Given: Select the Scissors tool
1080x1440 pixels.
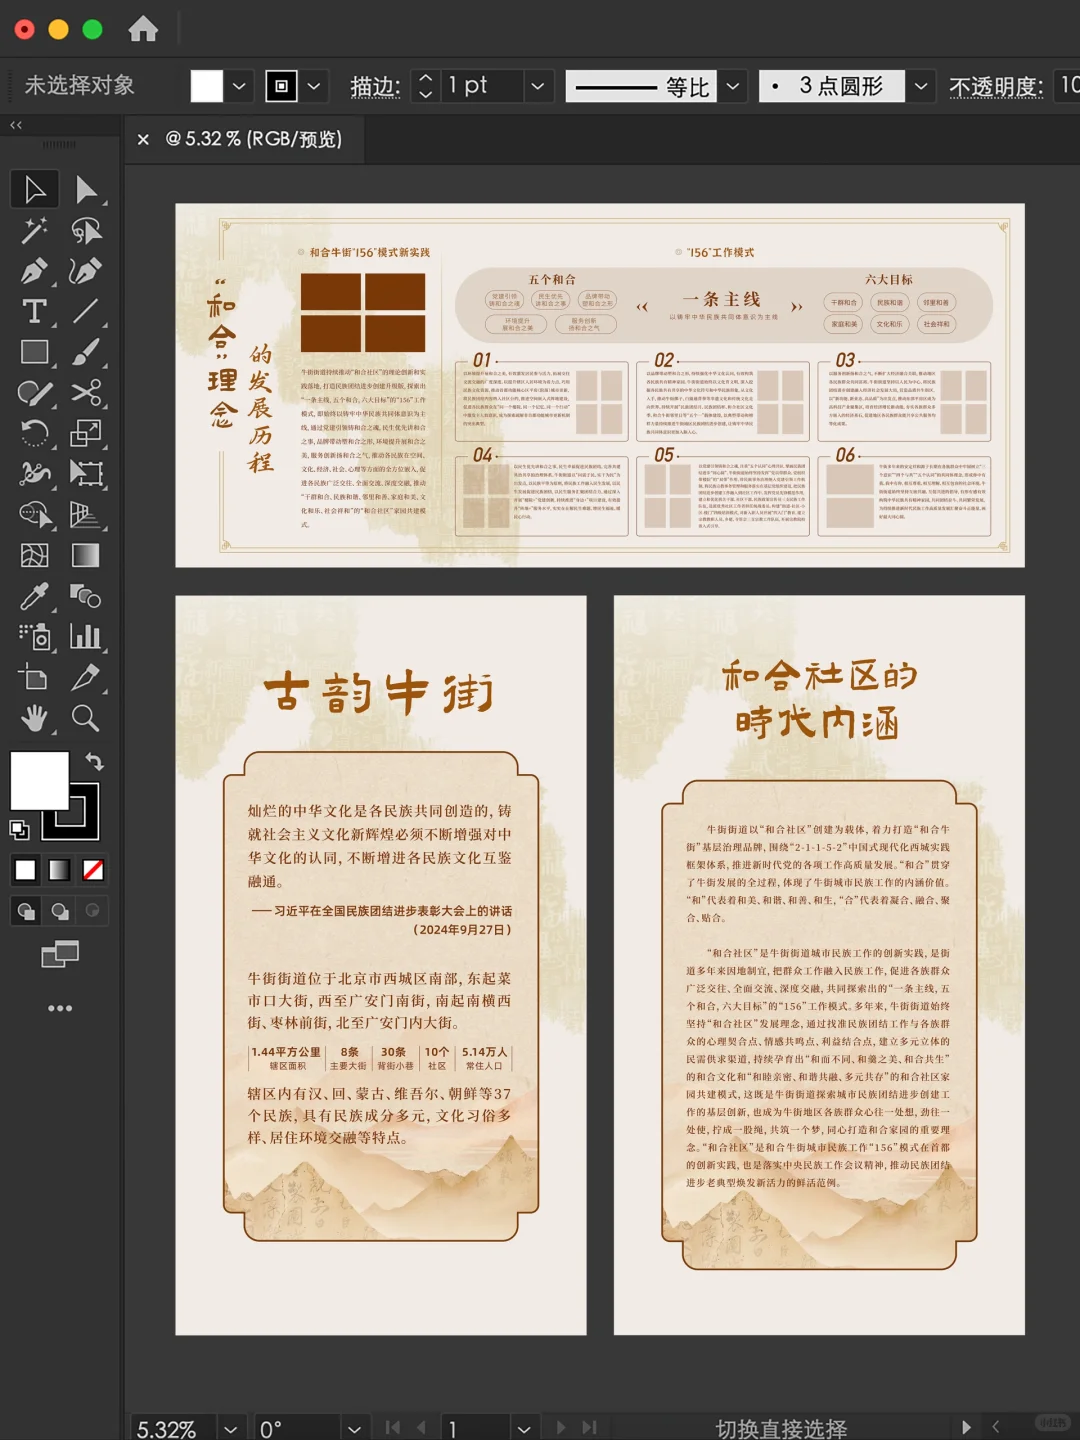Looking at the screenshot, I should pyautogui.click(x=86, y=393).
